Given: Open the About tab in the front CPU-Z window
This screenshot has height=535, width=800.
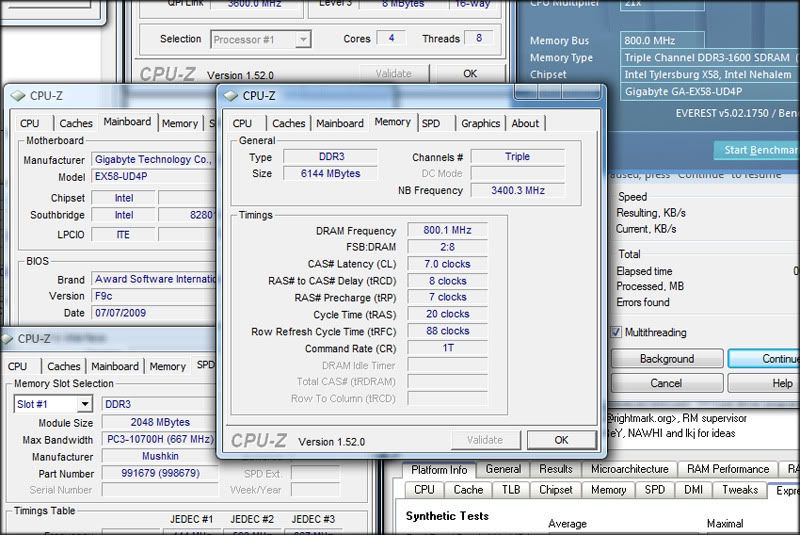Looking at the screenshot, I should point(525,123).
